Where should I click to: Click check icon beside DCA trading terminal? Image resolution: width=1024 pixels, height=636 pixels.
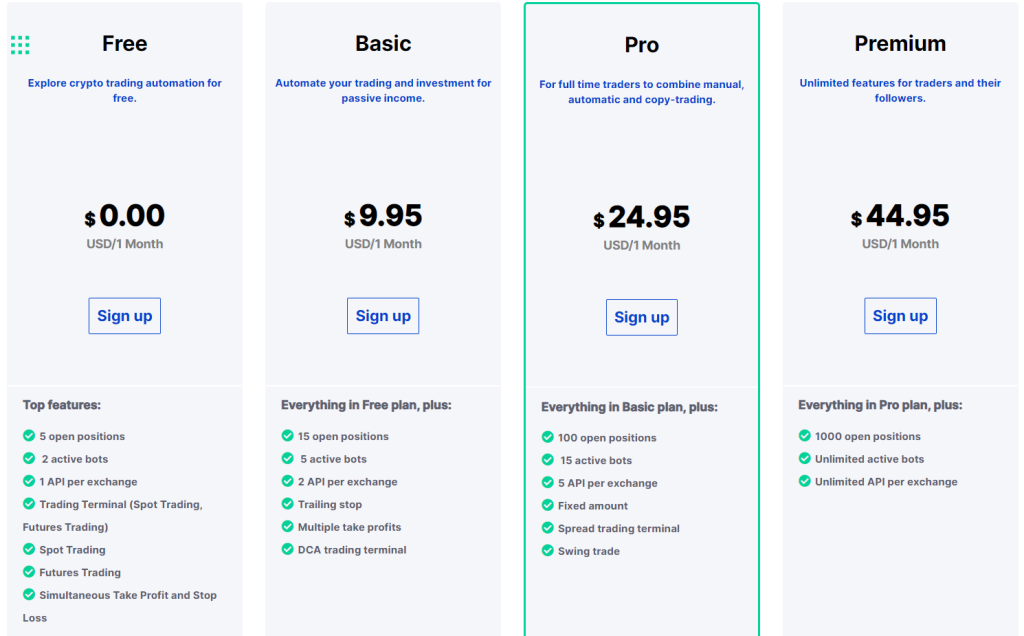[287, 549]
